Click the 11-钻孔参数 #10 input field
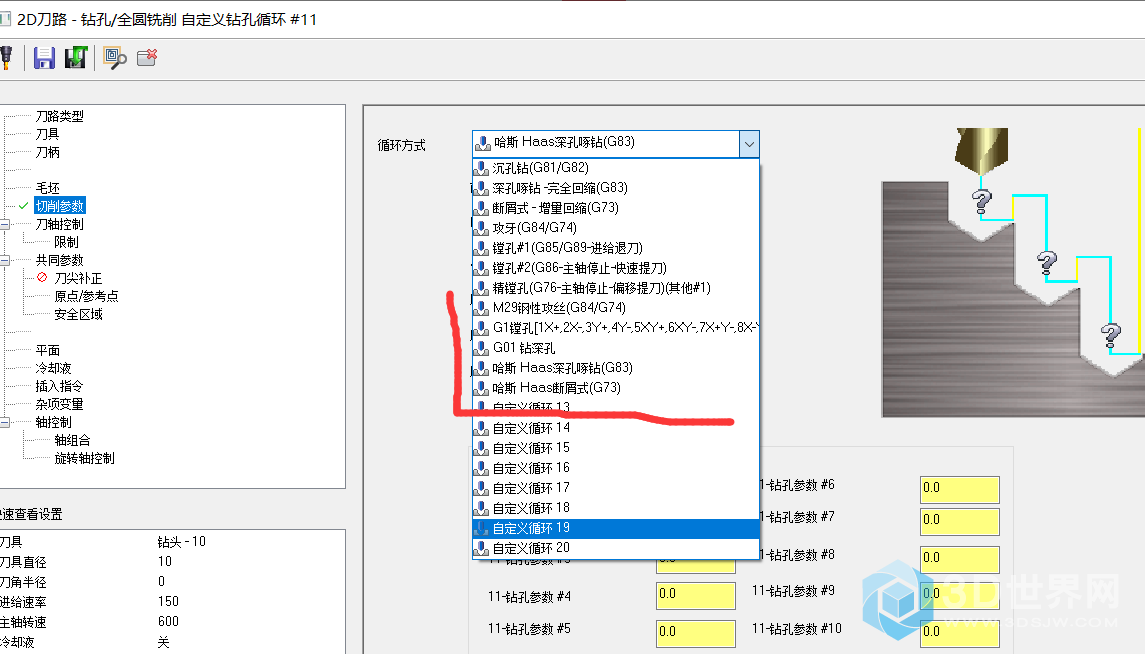This screenshot has width=1145, height=654. (960, 633)
